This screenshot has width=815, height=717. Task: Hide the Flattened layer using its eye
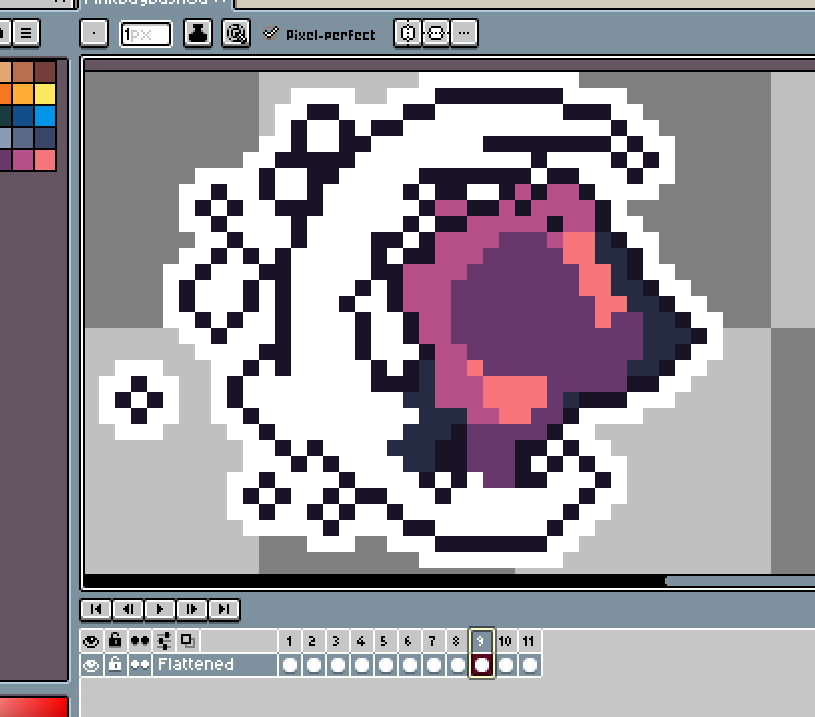coord(91,665)
